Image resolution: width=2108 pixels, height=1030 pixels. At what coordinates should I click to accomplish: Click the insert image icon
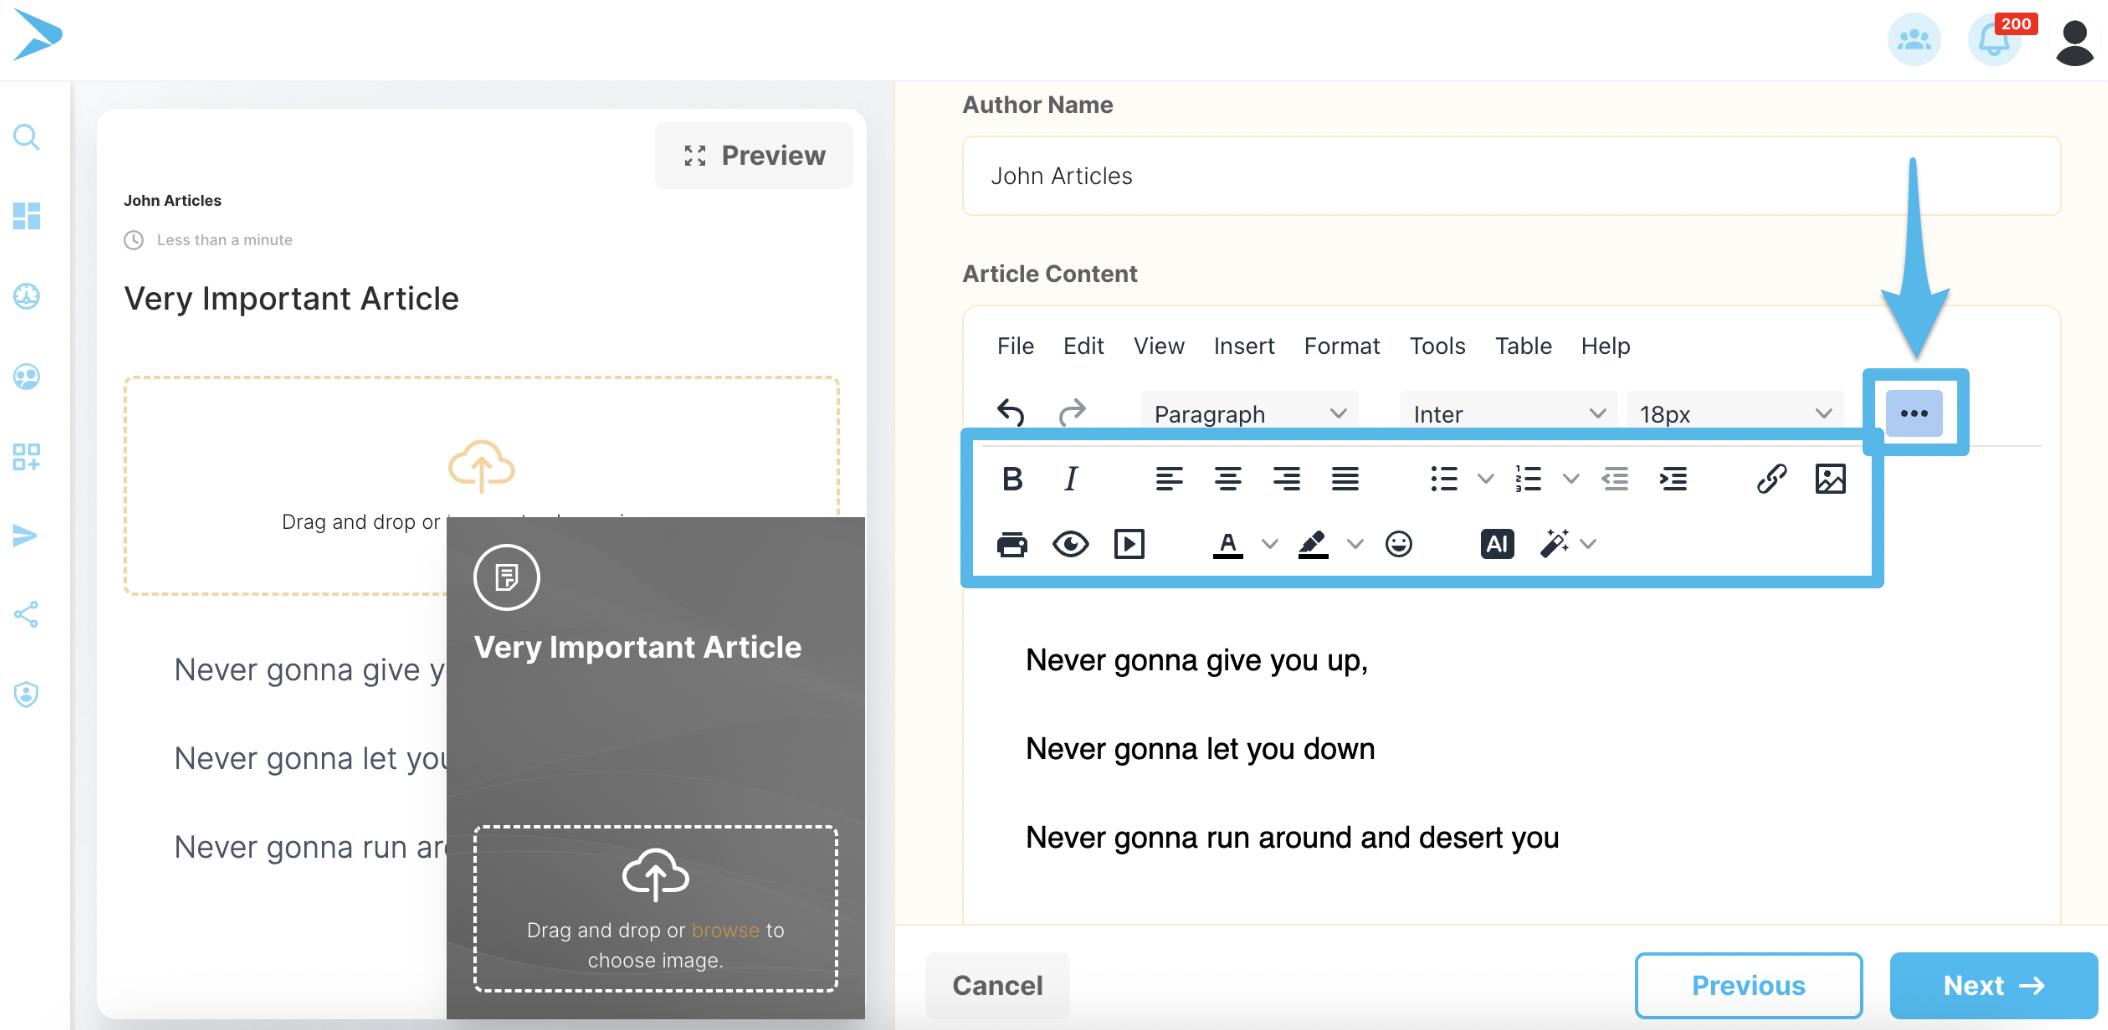pyautogui.click(x=1830, y=479)
